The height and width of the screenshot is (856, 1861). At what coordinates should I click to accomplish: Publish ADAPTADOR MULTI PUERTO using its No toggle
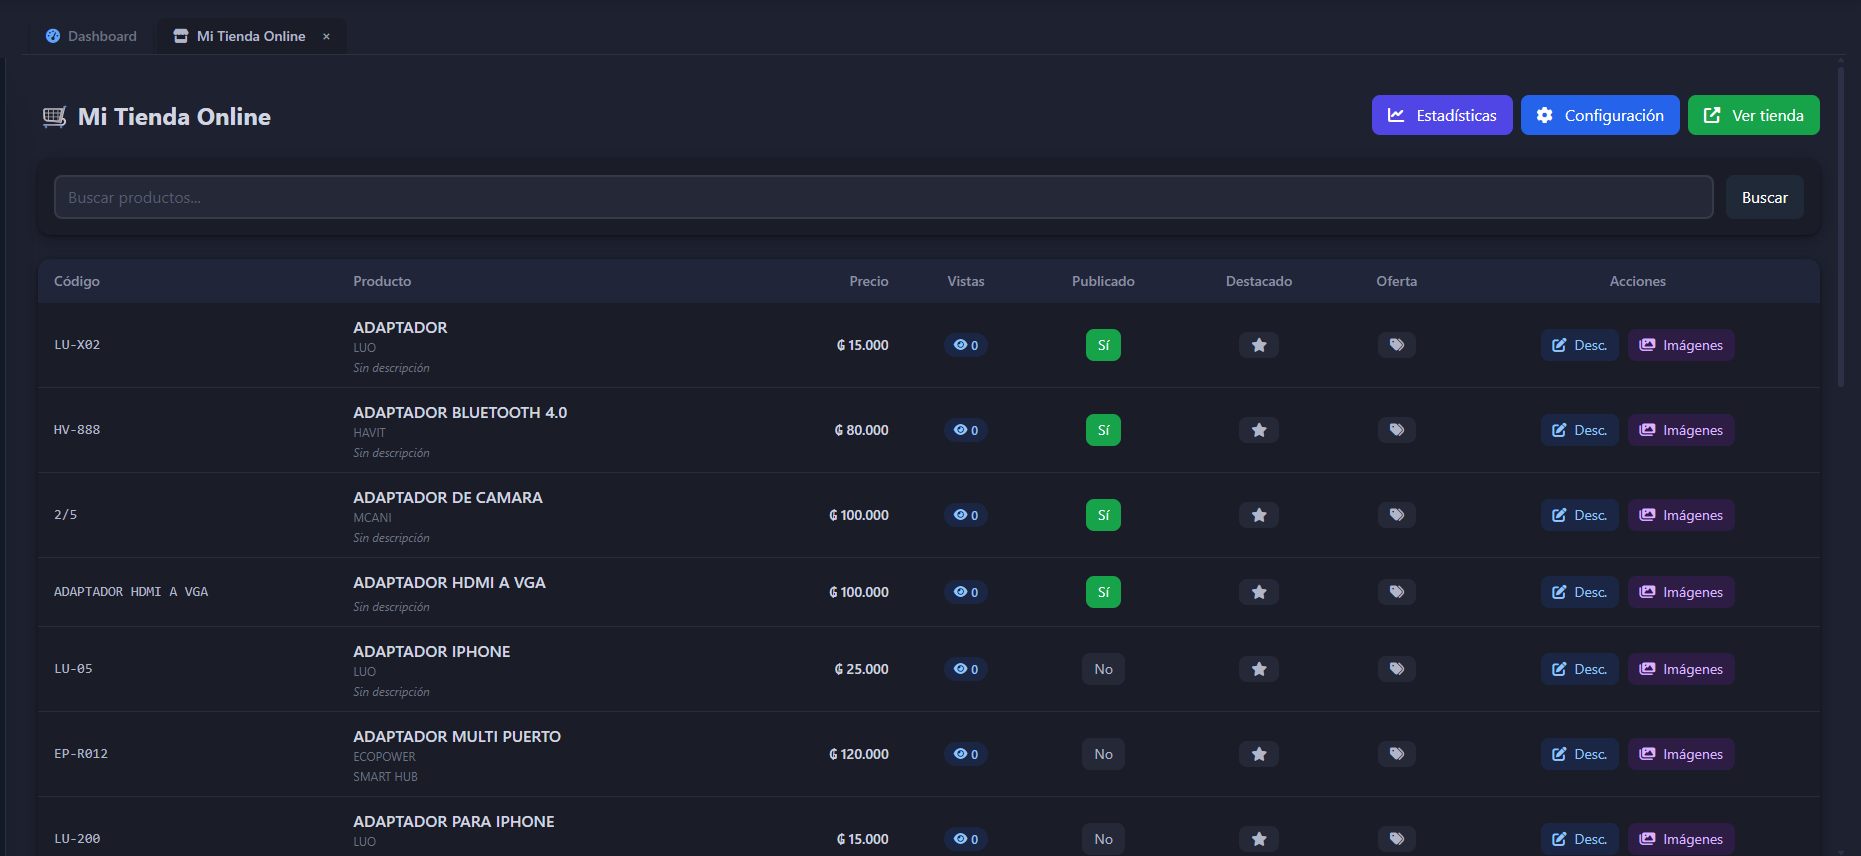click(1103, 754)
